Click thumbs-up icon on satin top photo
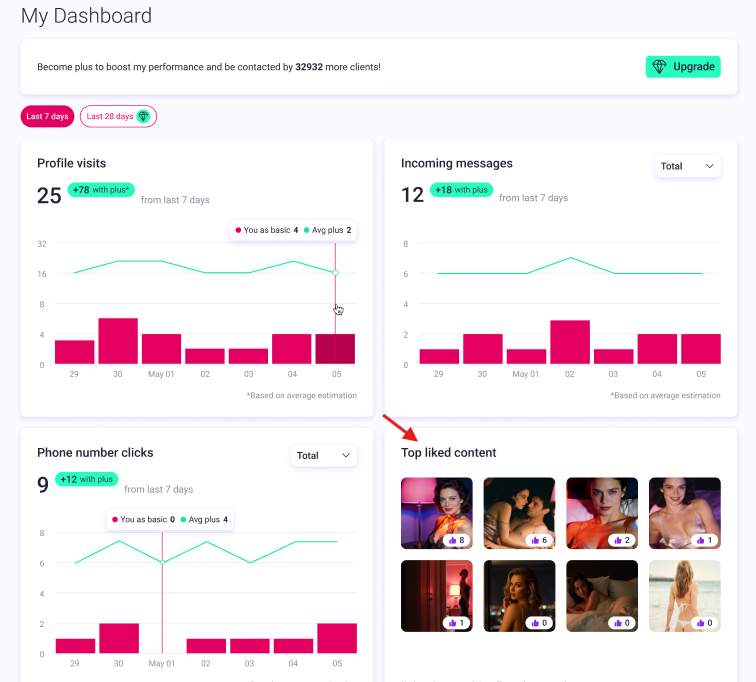 point(701,540)
